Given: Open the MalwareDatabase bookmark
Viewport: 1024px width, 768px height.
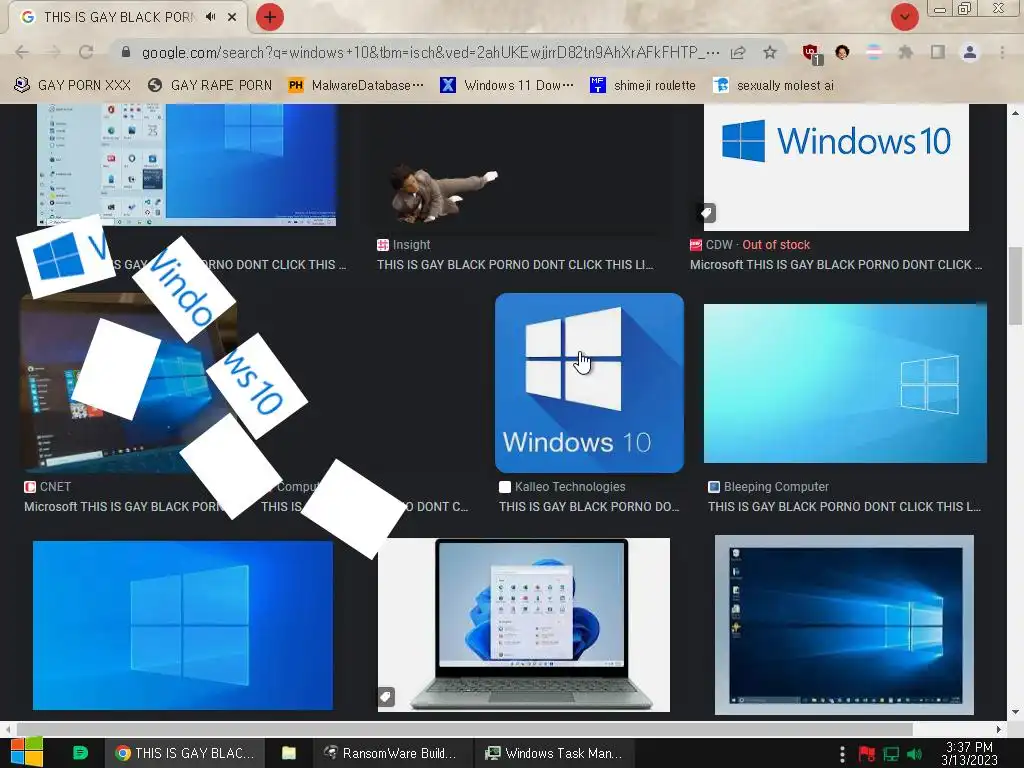Looking at the screenshot, I should 357,86.
